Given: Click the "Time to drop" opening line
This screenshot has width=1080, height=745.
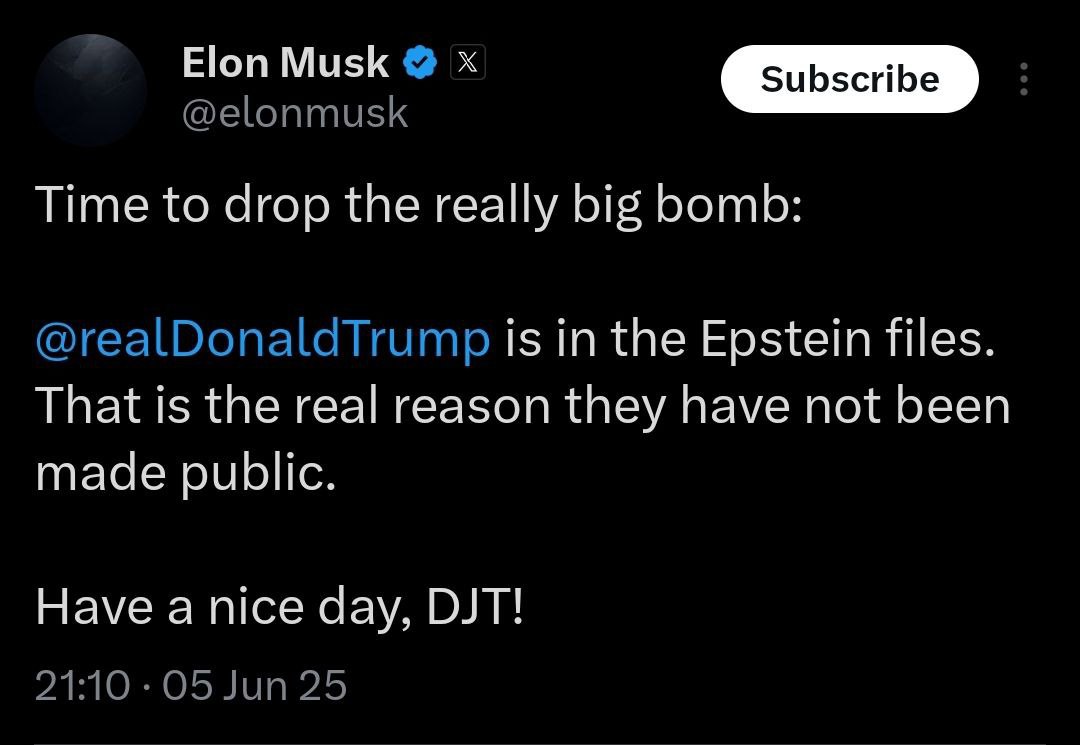Looking at the screenshot, I should click(x=418, y=205).
